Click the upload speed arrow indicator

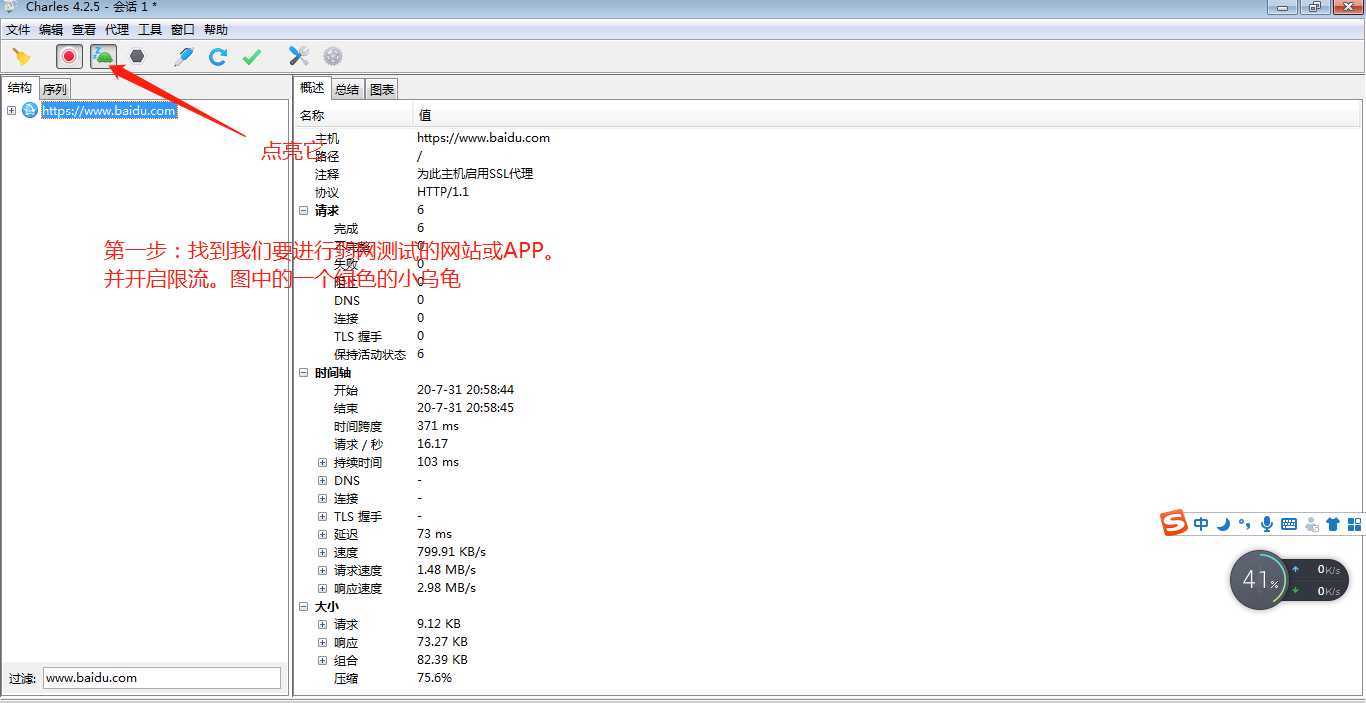click(1296, 569)
